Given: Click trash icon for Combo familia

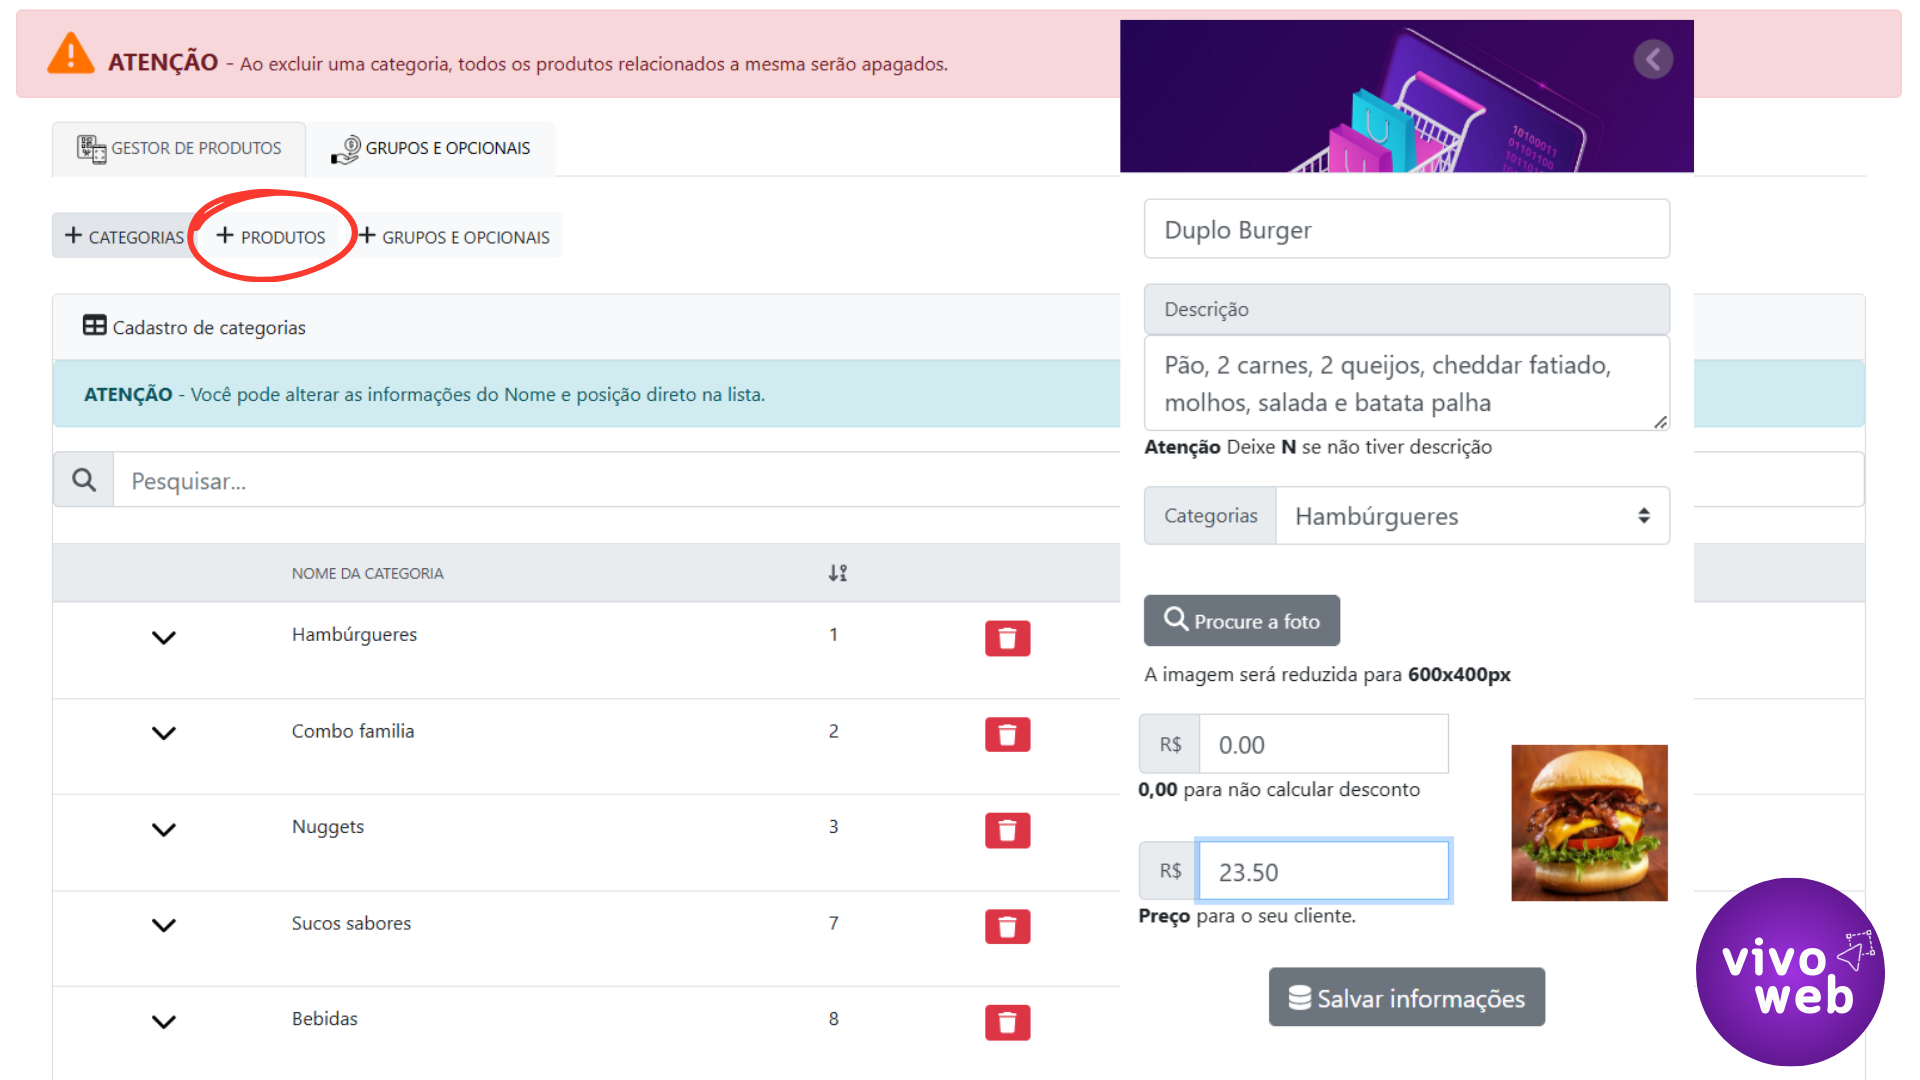Looking at the screenshot, I should point(1007,735).
